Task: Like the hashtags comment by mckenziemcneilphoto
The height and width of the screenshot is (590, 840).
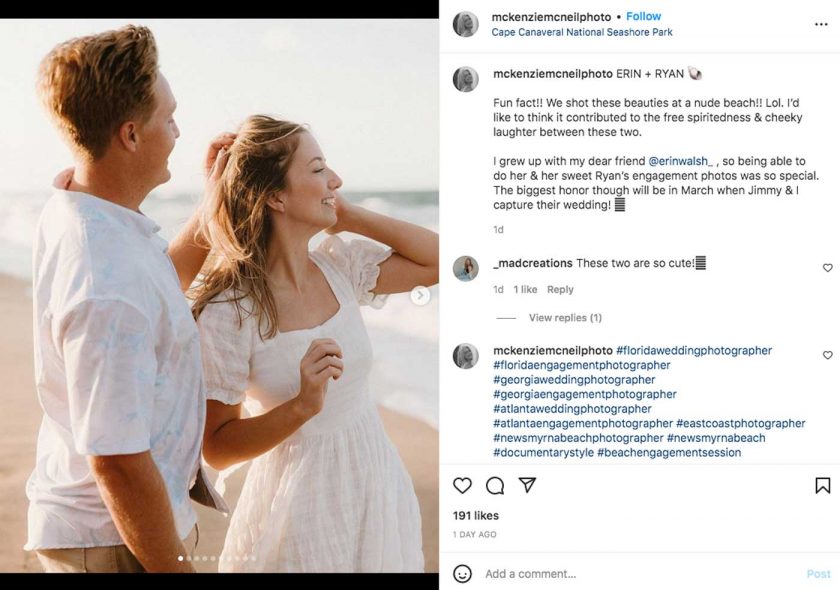Action: point(827,355)
